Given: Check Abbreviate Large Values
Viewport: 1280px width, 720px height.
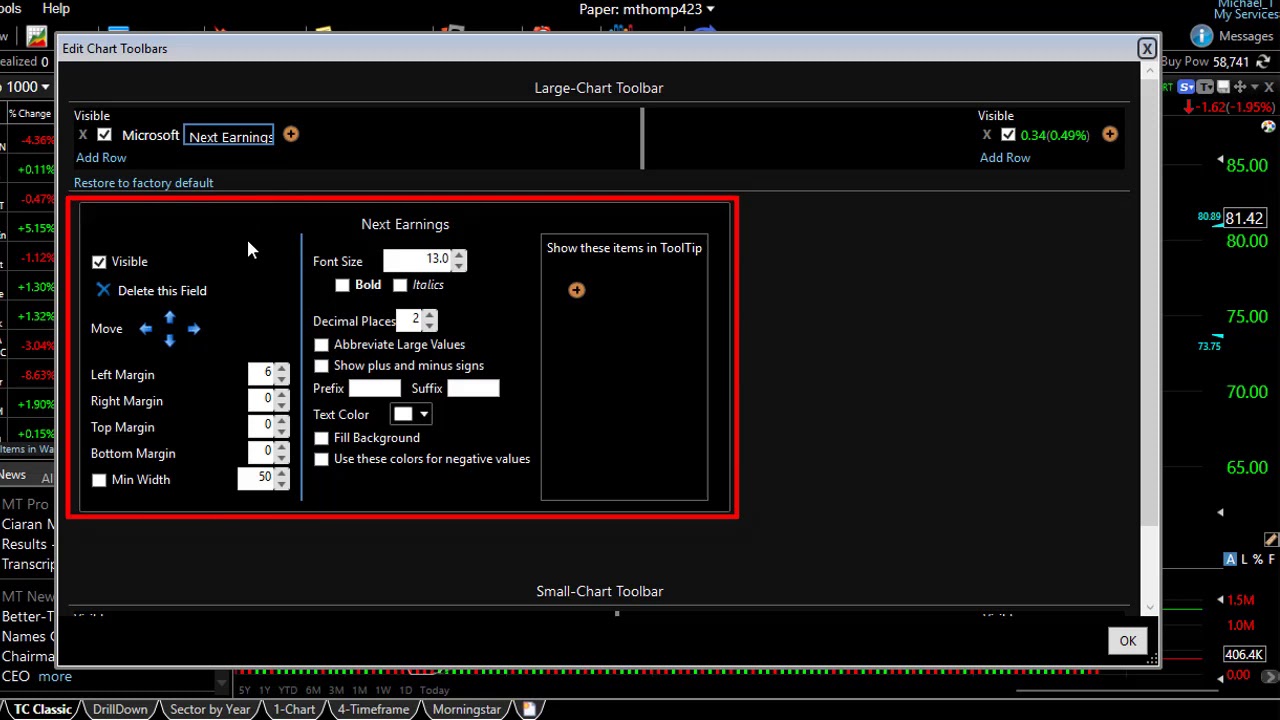Looking at the screenshot, I should [321, 345].
